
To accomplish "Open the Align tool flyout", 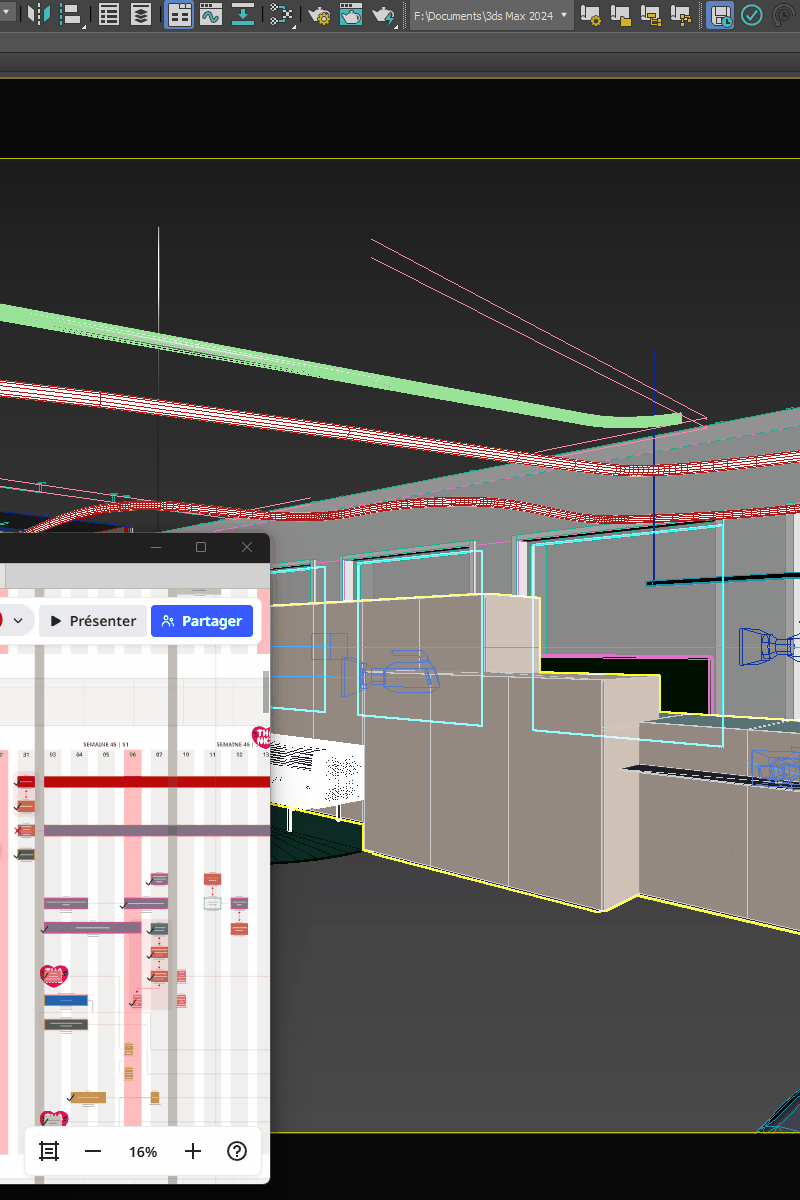I will click(x=71, y=15).
